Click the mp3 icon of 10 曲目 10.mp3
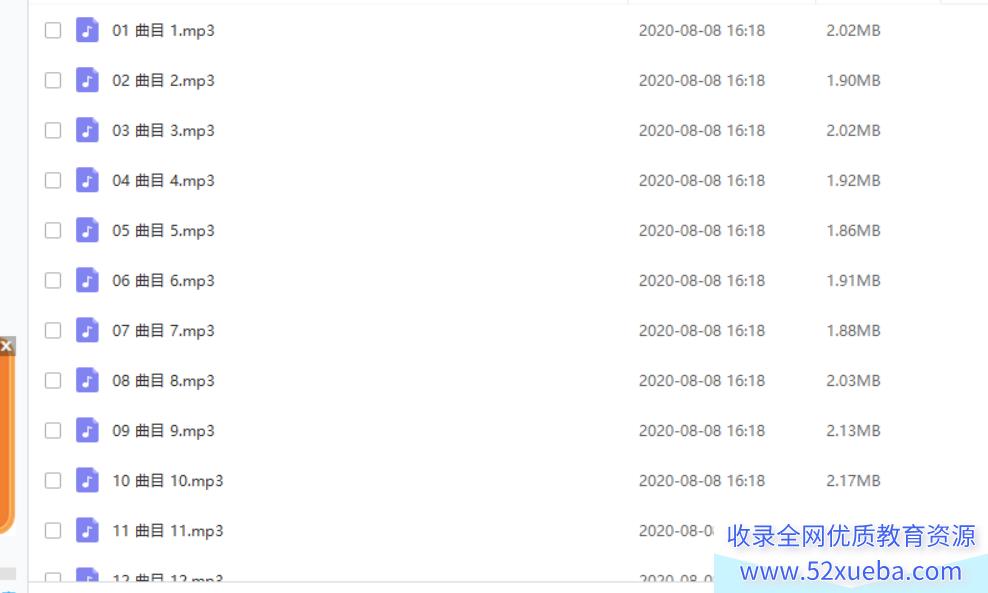The width and height of the screenshot is (988, 593). tap(87, 480)
